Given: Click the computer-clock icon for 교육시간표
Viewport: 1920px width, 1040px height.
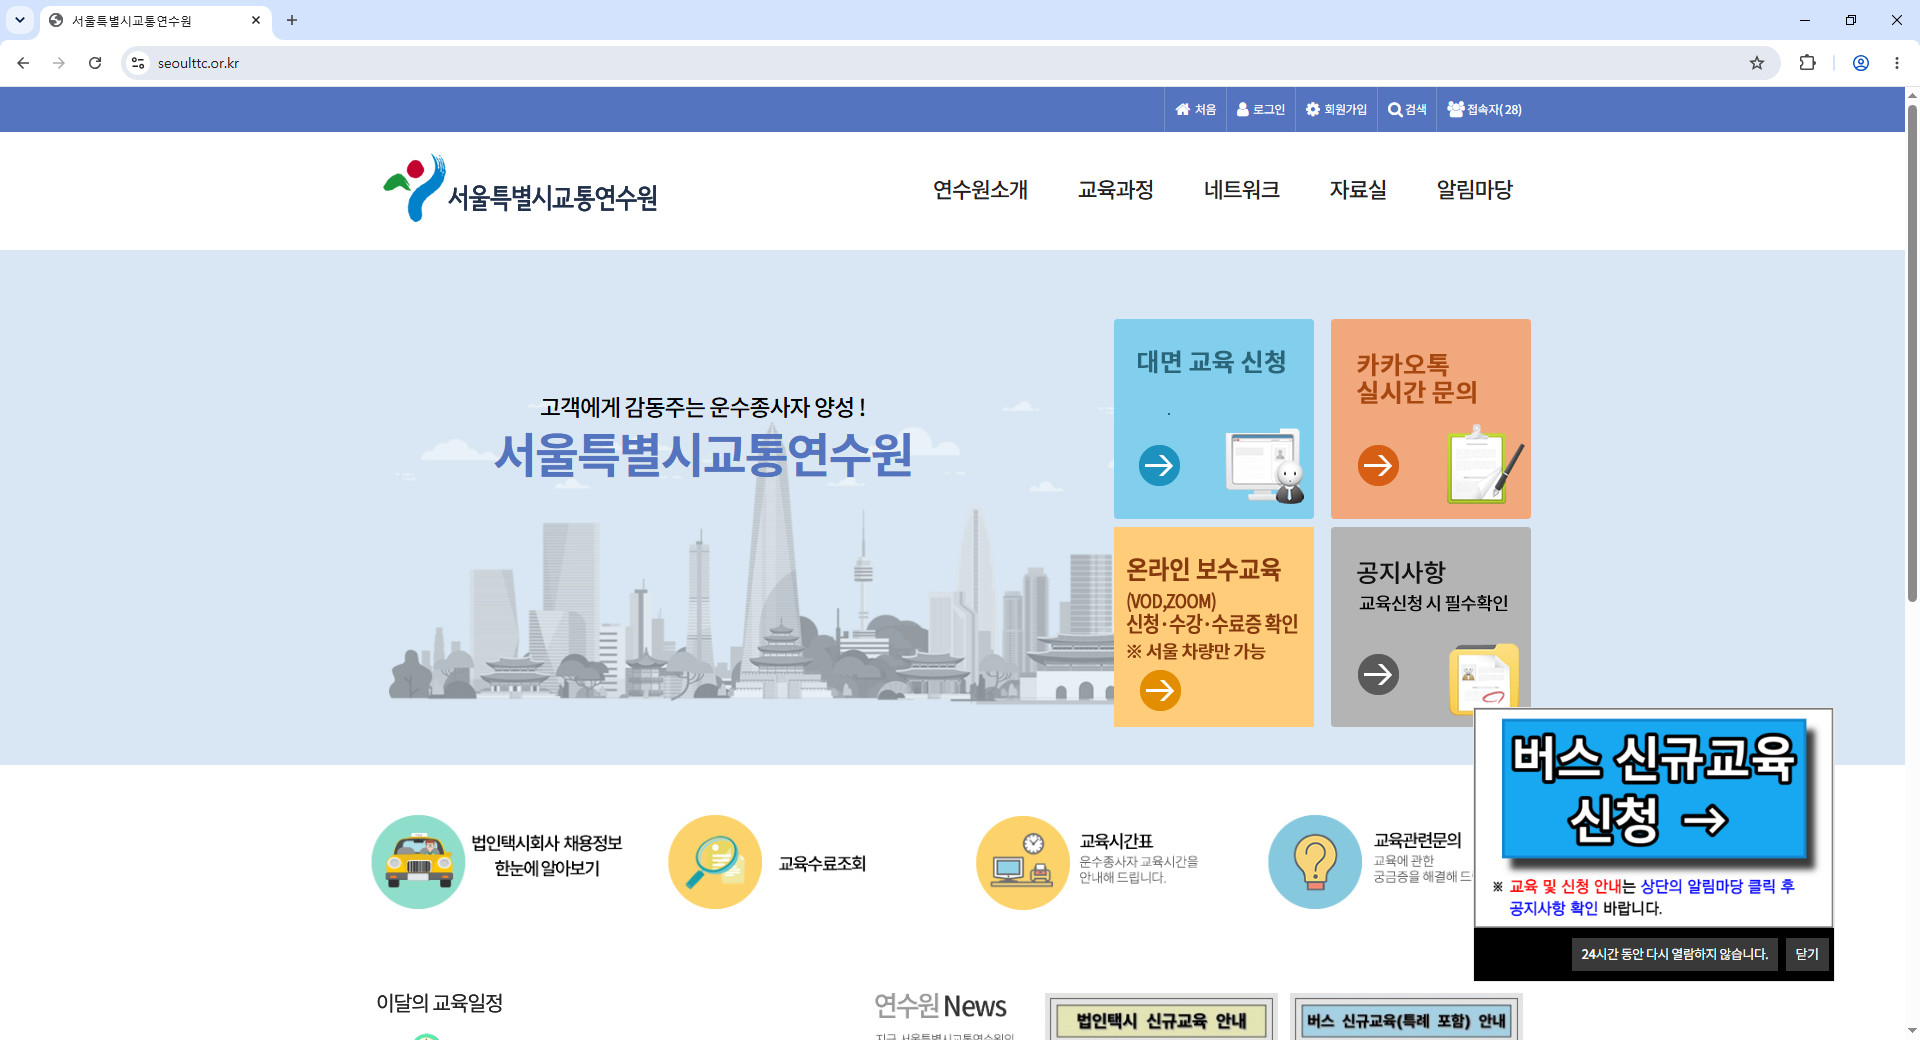Looking at the screenshot, I should point(1023,862).
